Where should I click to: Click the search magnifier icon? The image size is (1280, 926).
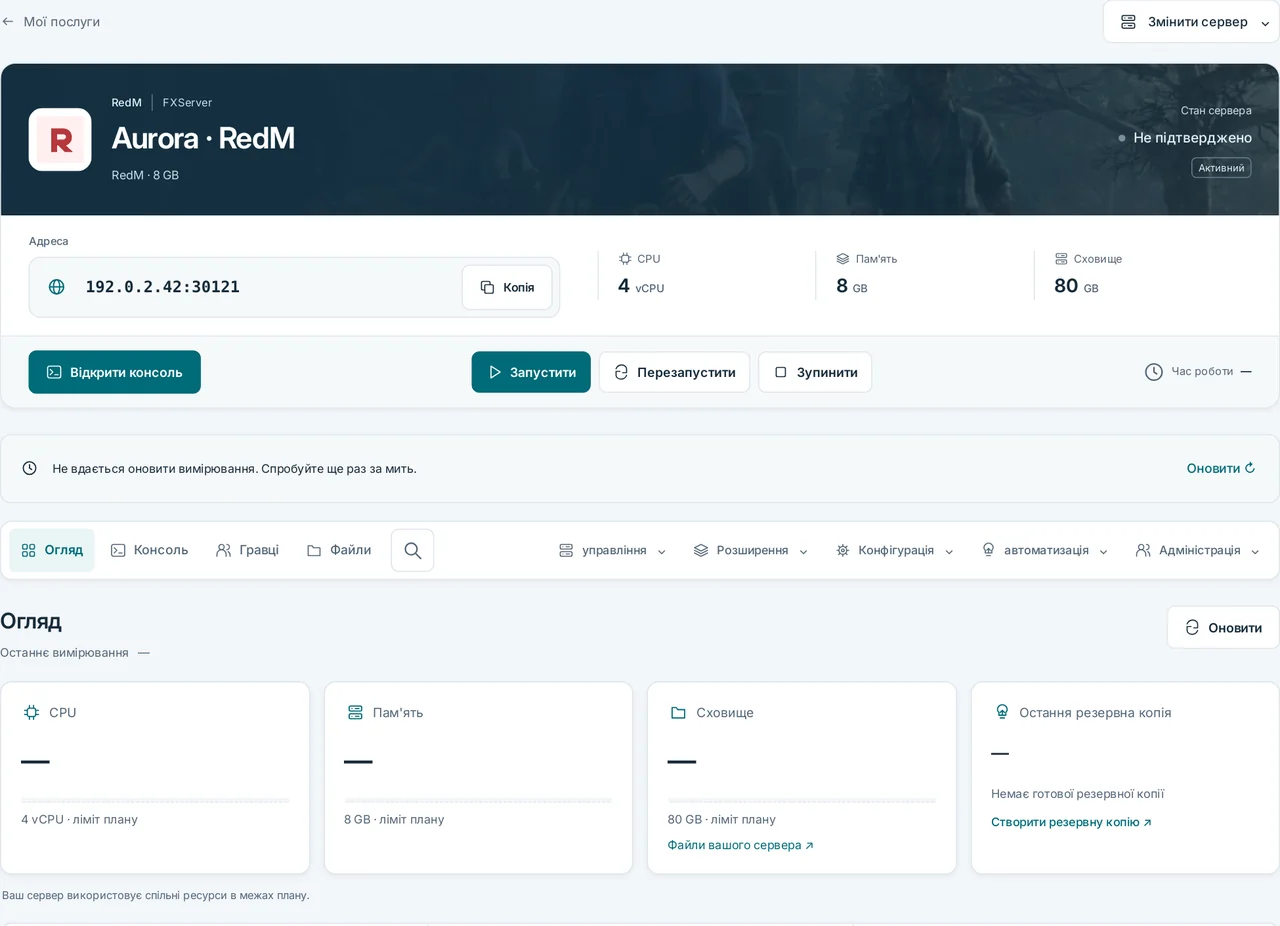(413, 550)
